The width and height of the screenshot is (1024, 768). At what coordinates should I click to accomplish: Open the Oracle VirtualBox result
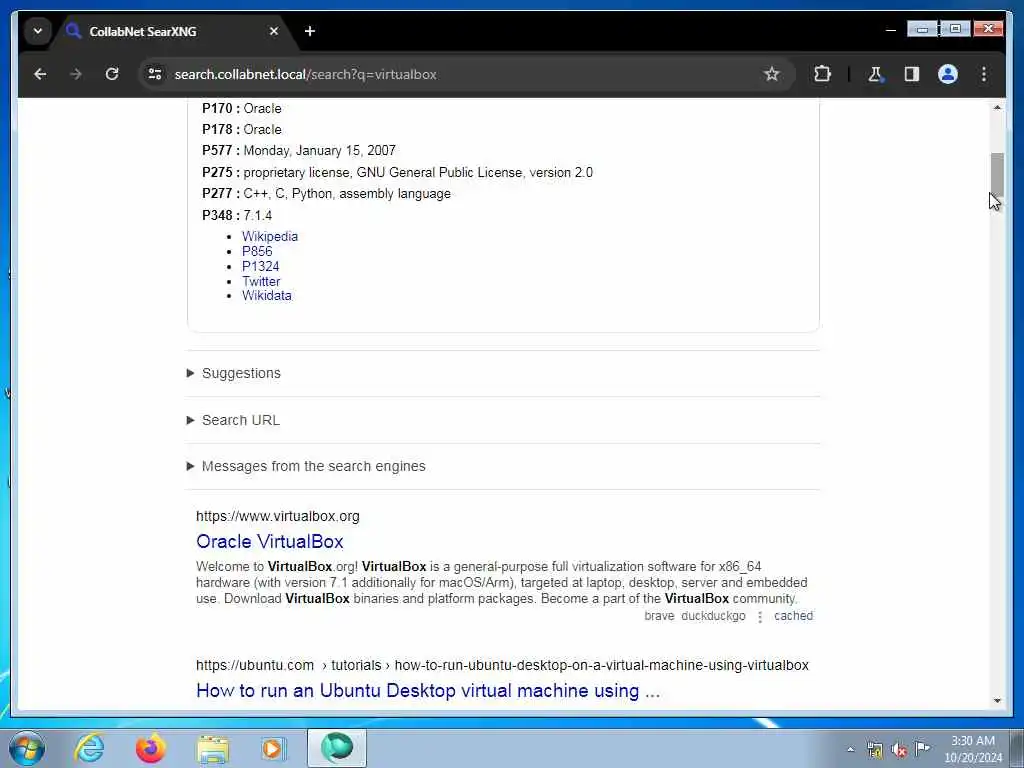point(270,541)
